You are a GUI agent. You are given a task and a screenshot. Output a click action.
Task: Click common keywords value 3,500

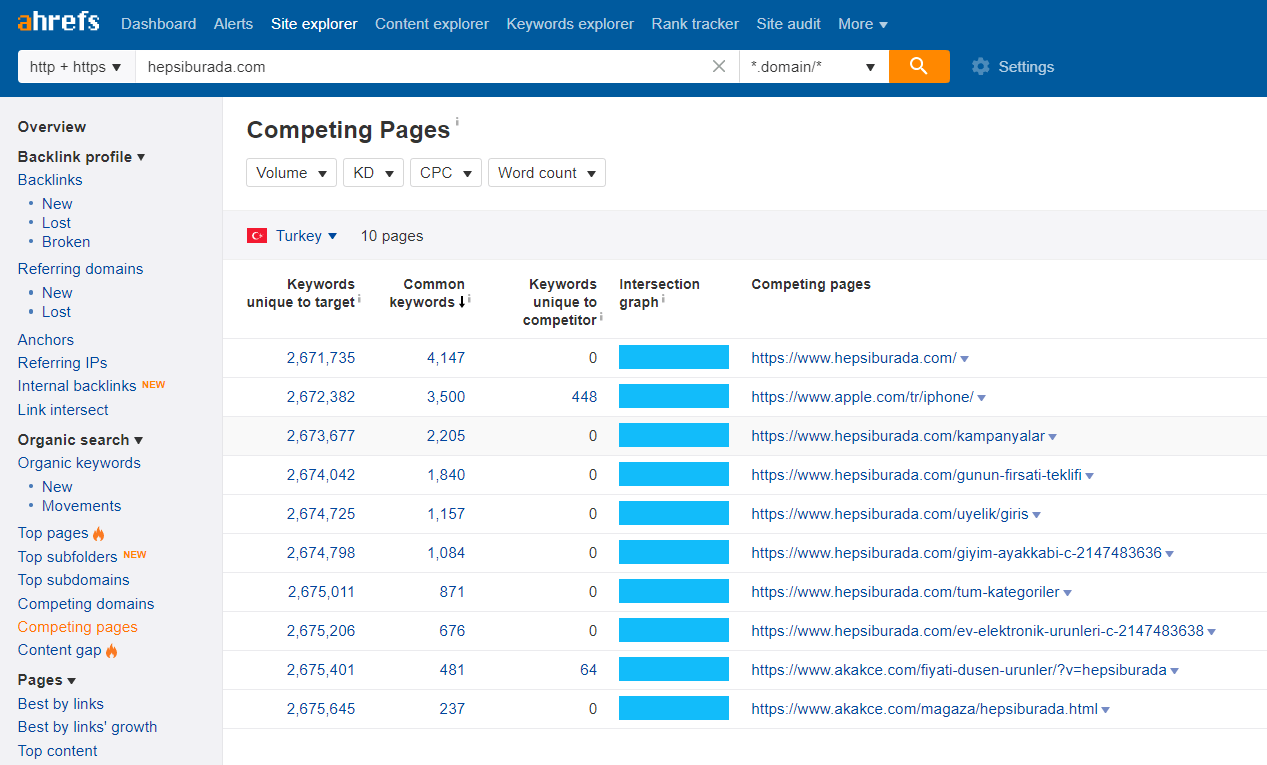(x=446, y=397)
